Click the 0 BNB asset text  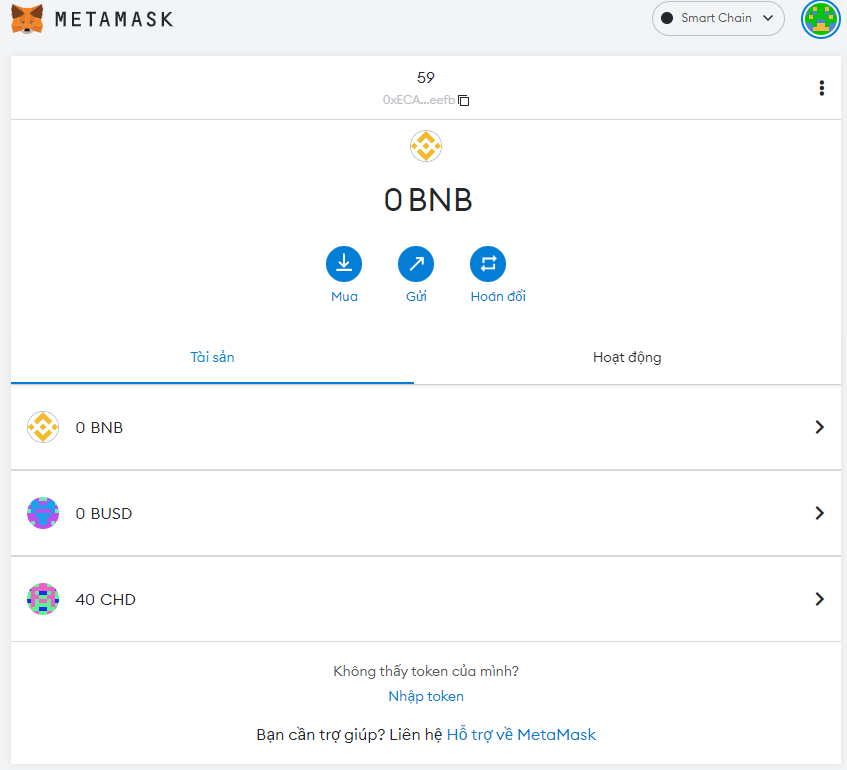pyautogui.click(x=99, y=427)
